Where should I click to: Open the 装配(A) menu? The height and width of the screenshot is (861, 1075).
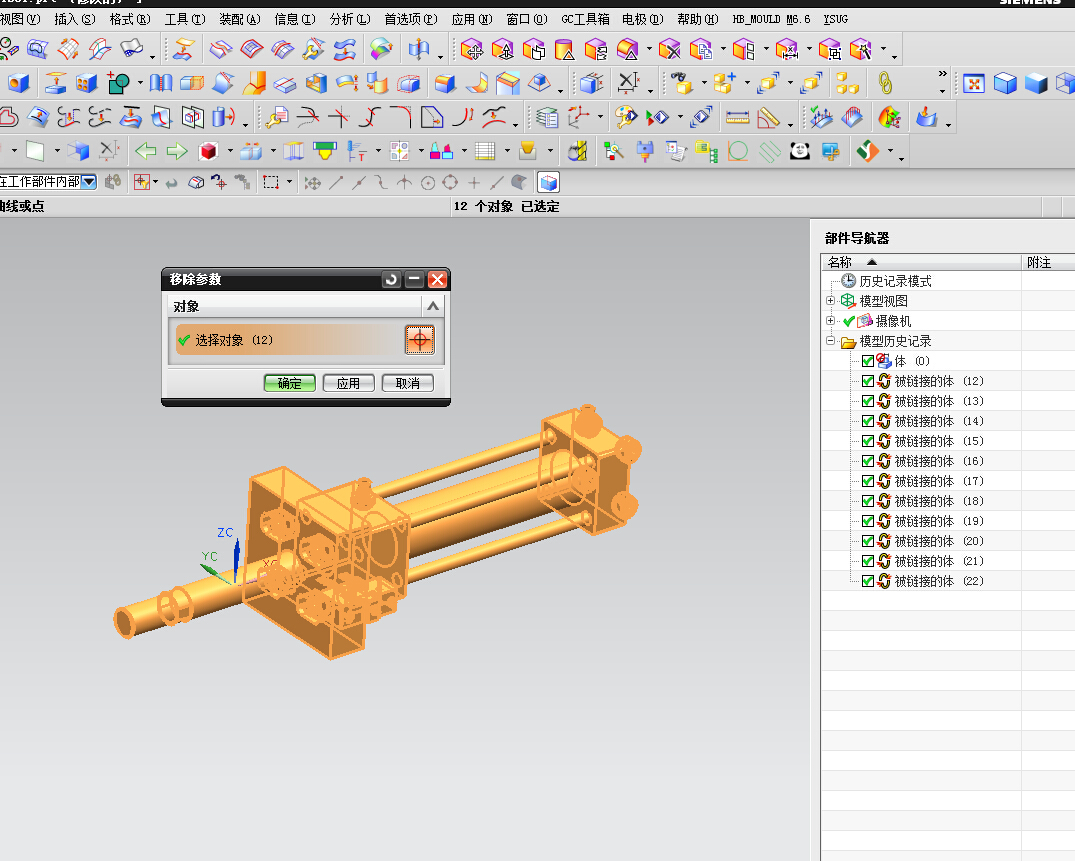[x=240, y=19]
